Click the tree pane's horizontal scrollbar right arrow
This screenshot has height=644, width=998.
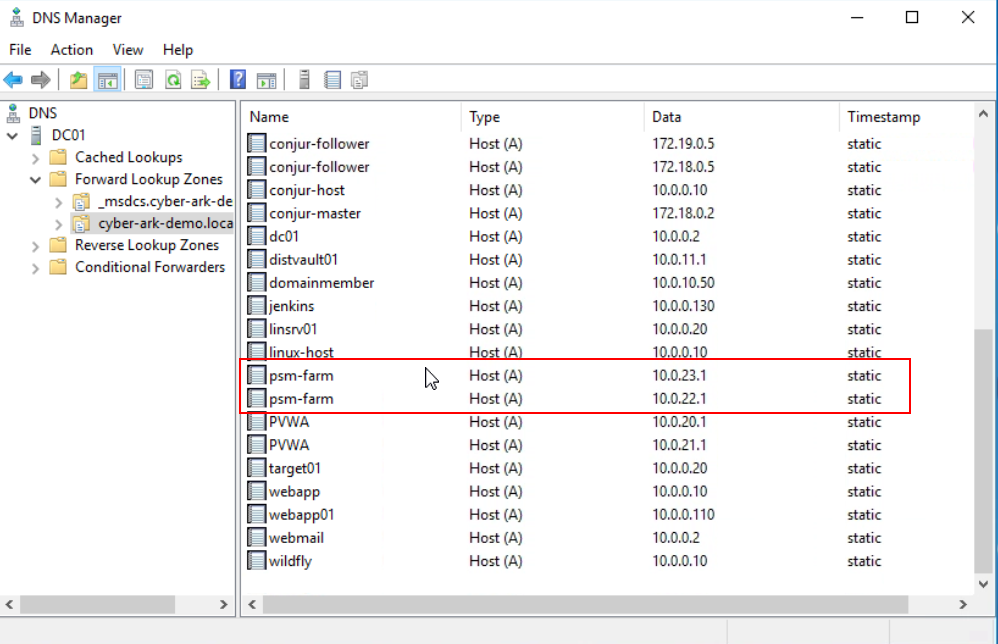223,605
